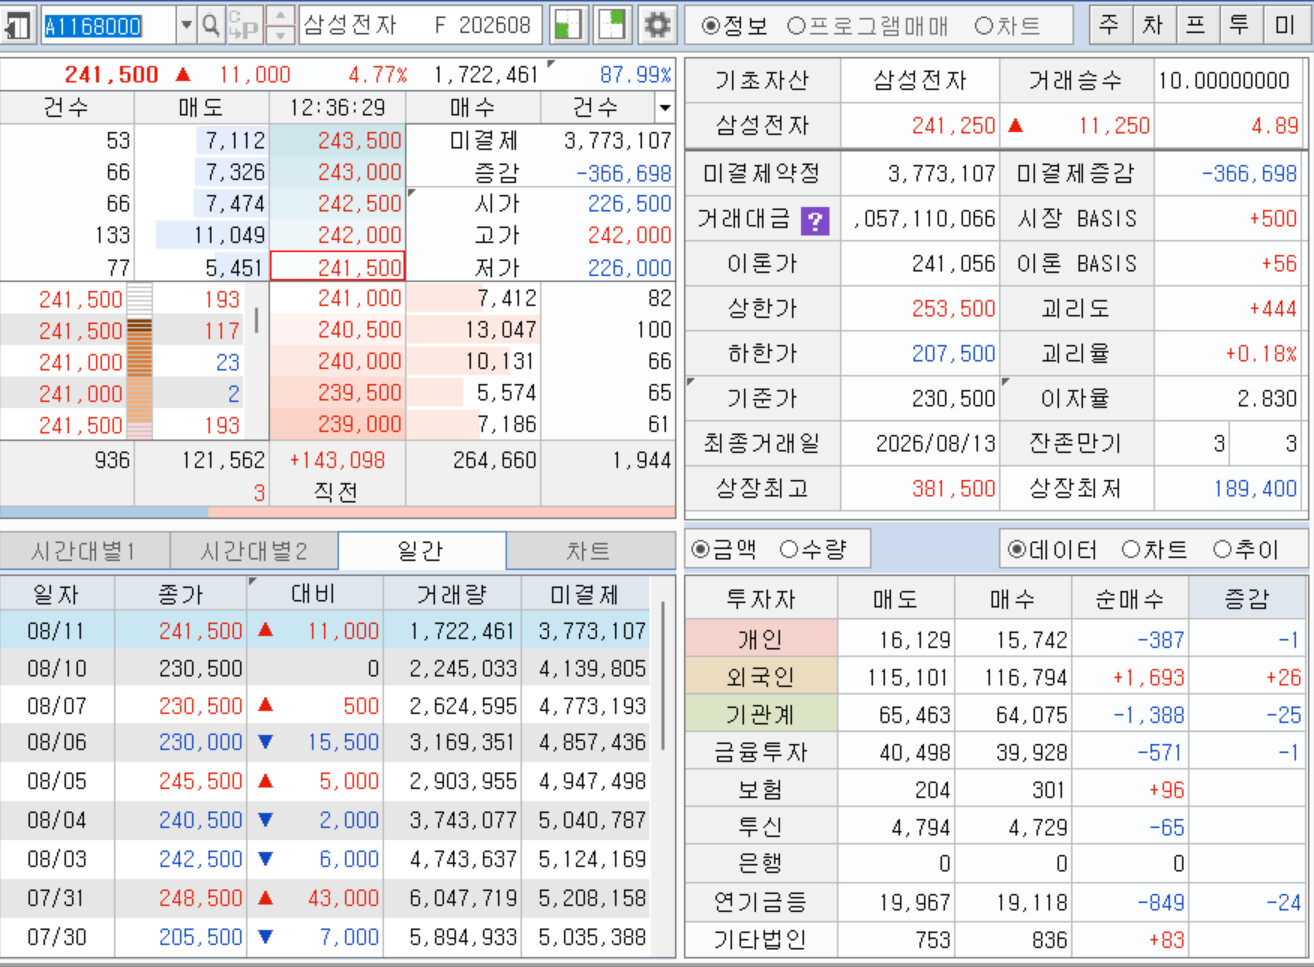Click the 순매수 column header
Viewport: 1314px width, 967px height.
pos(1130,599)
